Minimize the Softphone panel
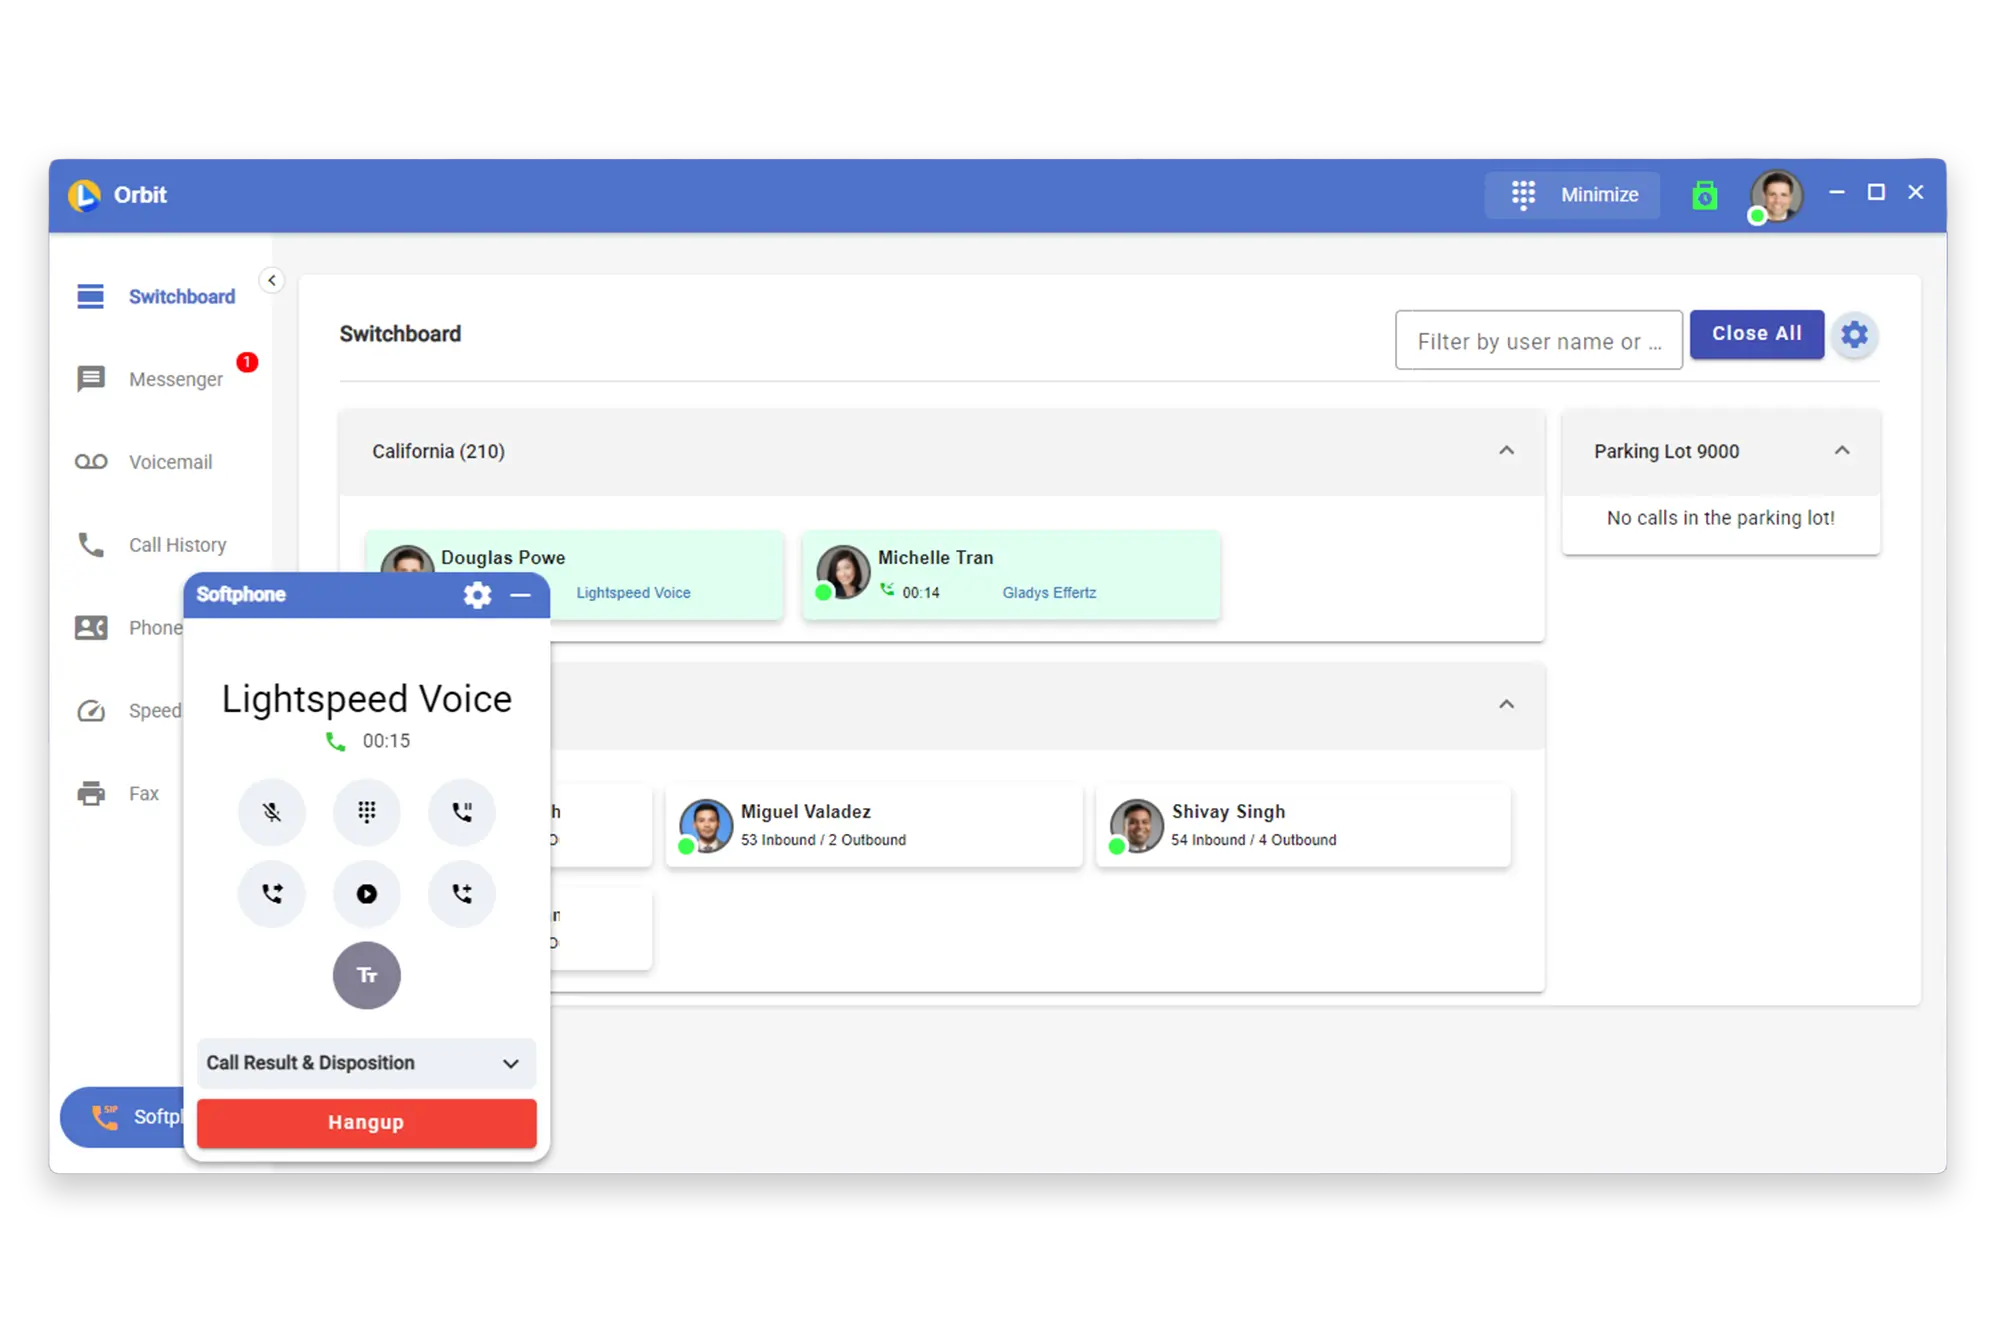 click(x=521, y=595)
